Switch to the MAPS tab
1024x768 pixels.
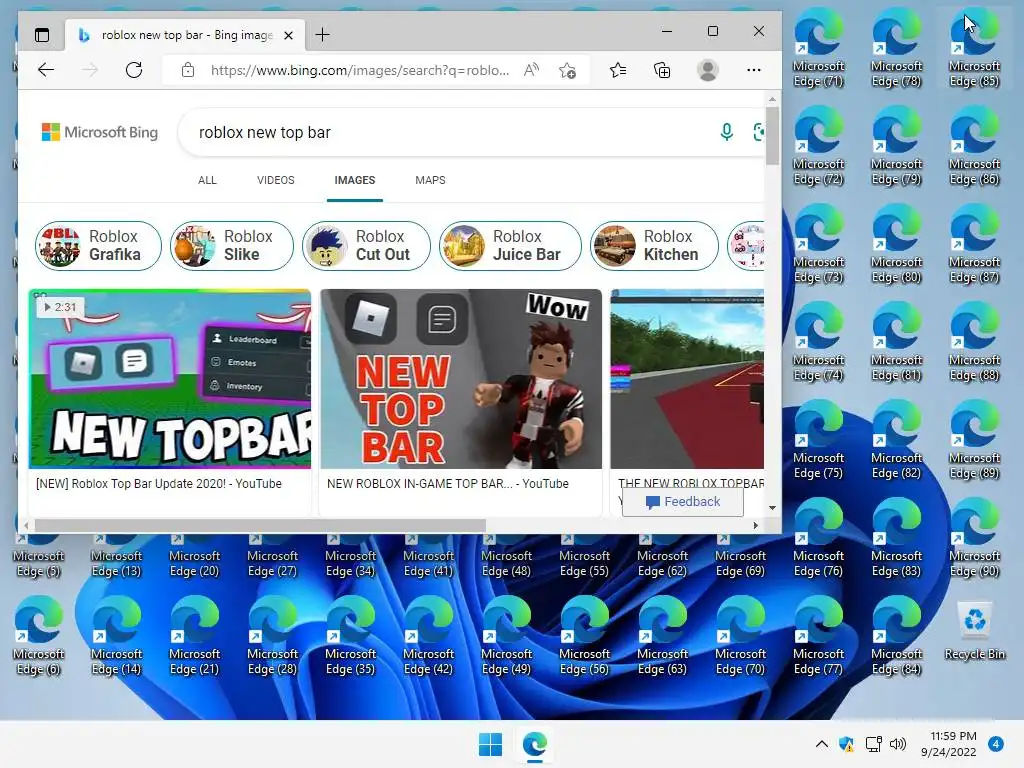coord(430,180)
